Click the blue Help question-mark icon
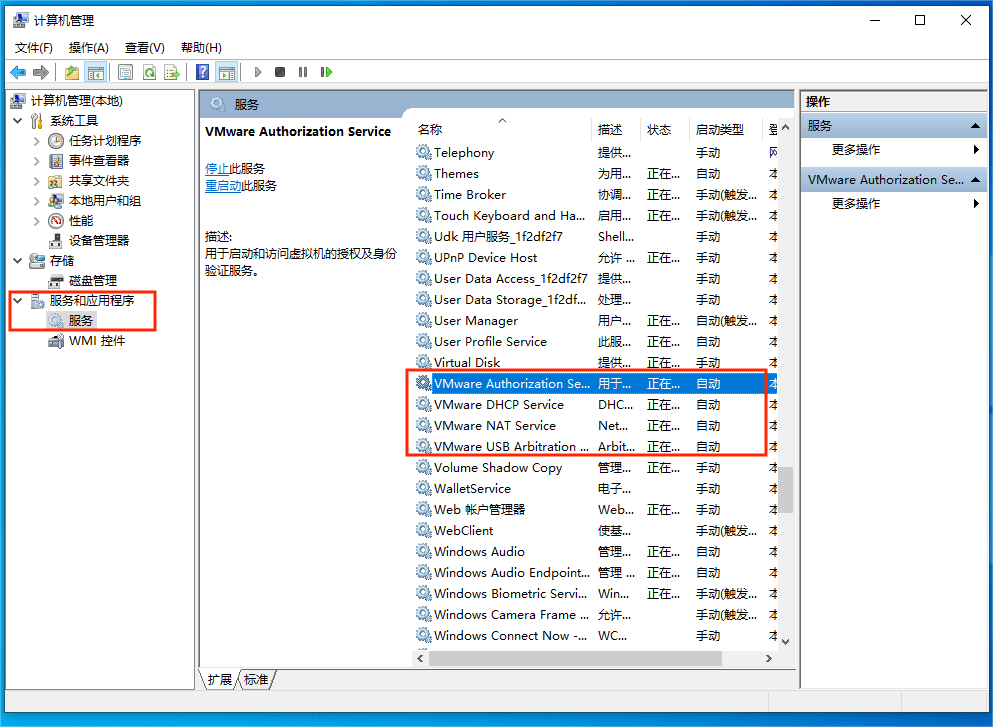The height and width of the screenshot is (727, 993). click(203, 72)
